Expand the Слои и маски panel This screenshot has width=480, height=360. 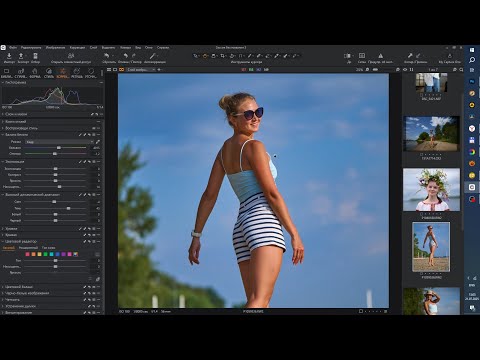tap(3, 114)
